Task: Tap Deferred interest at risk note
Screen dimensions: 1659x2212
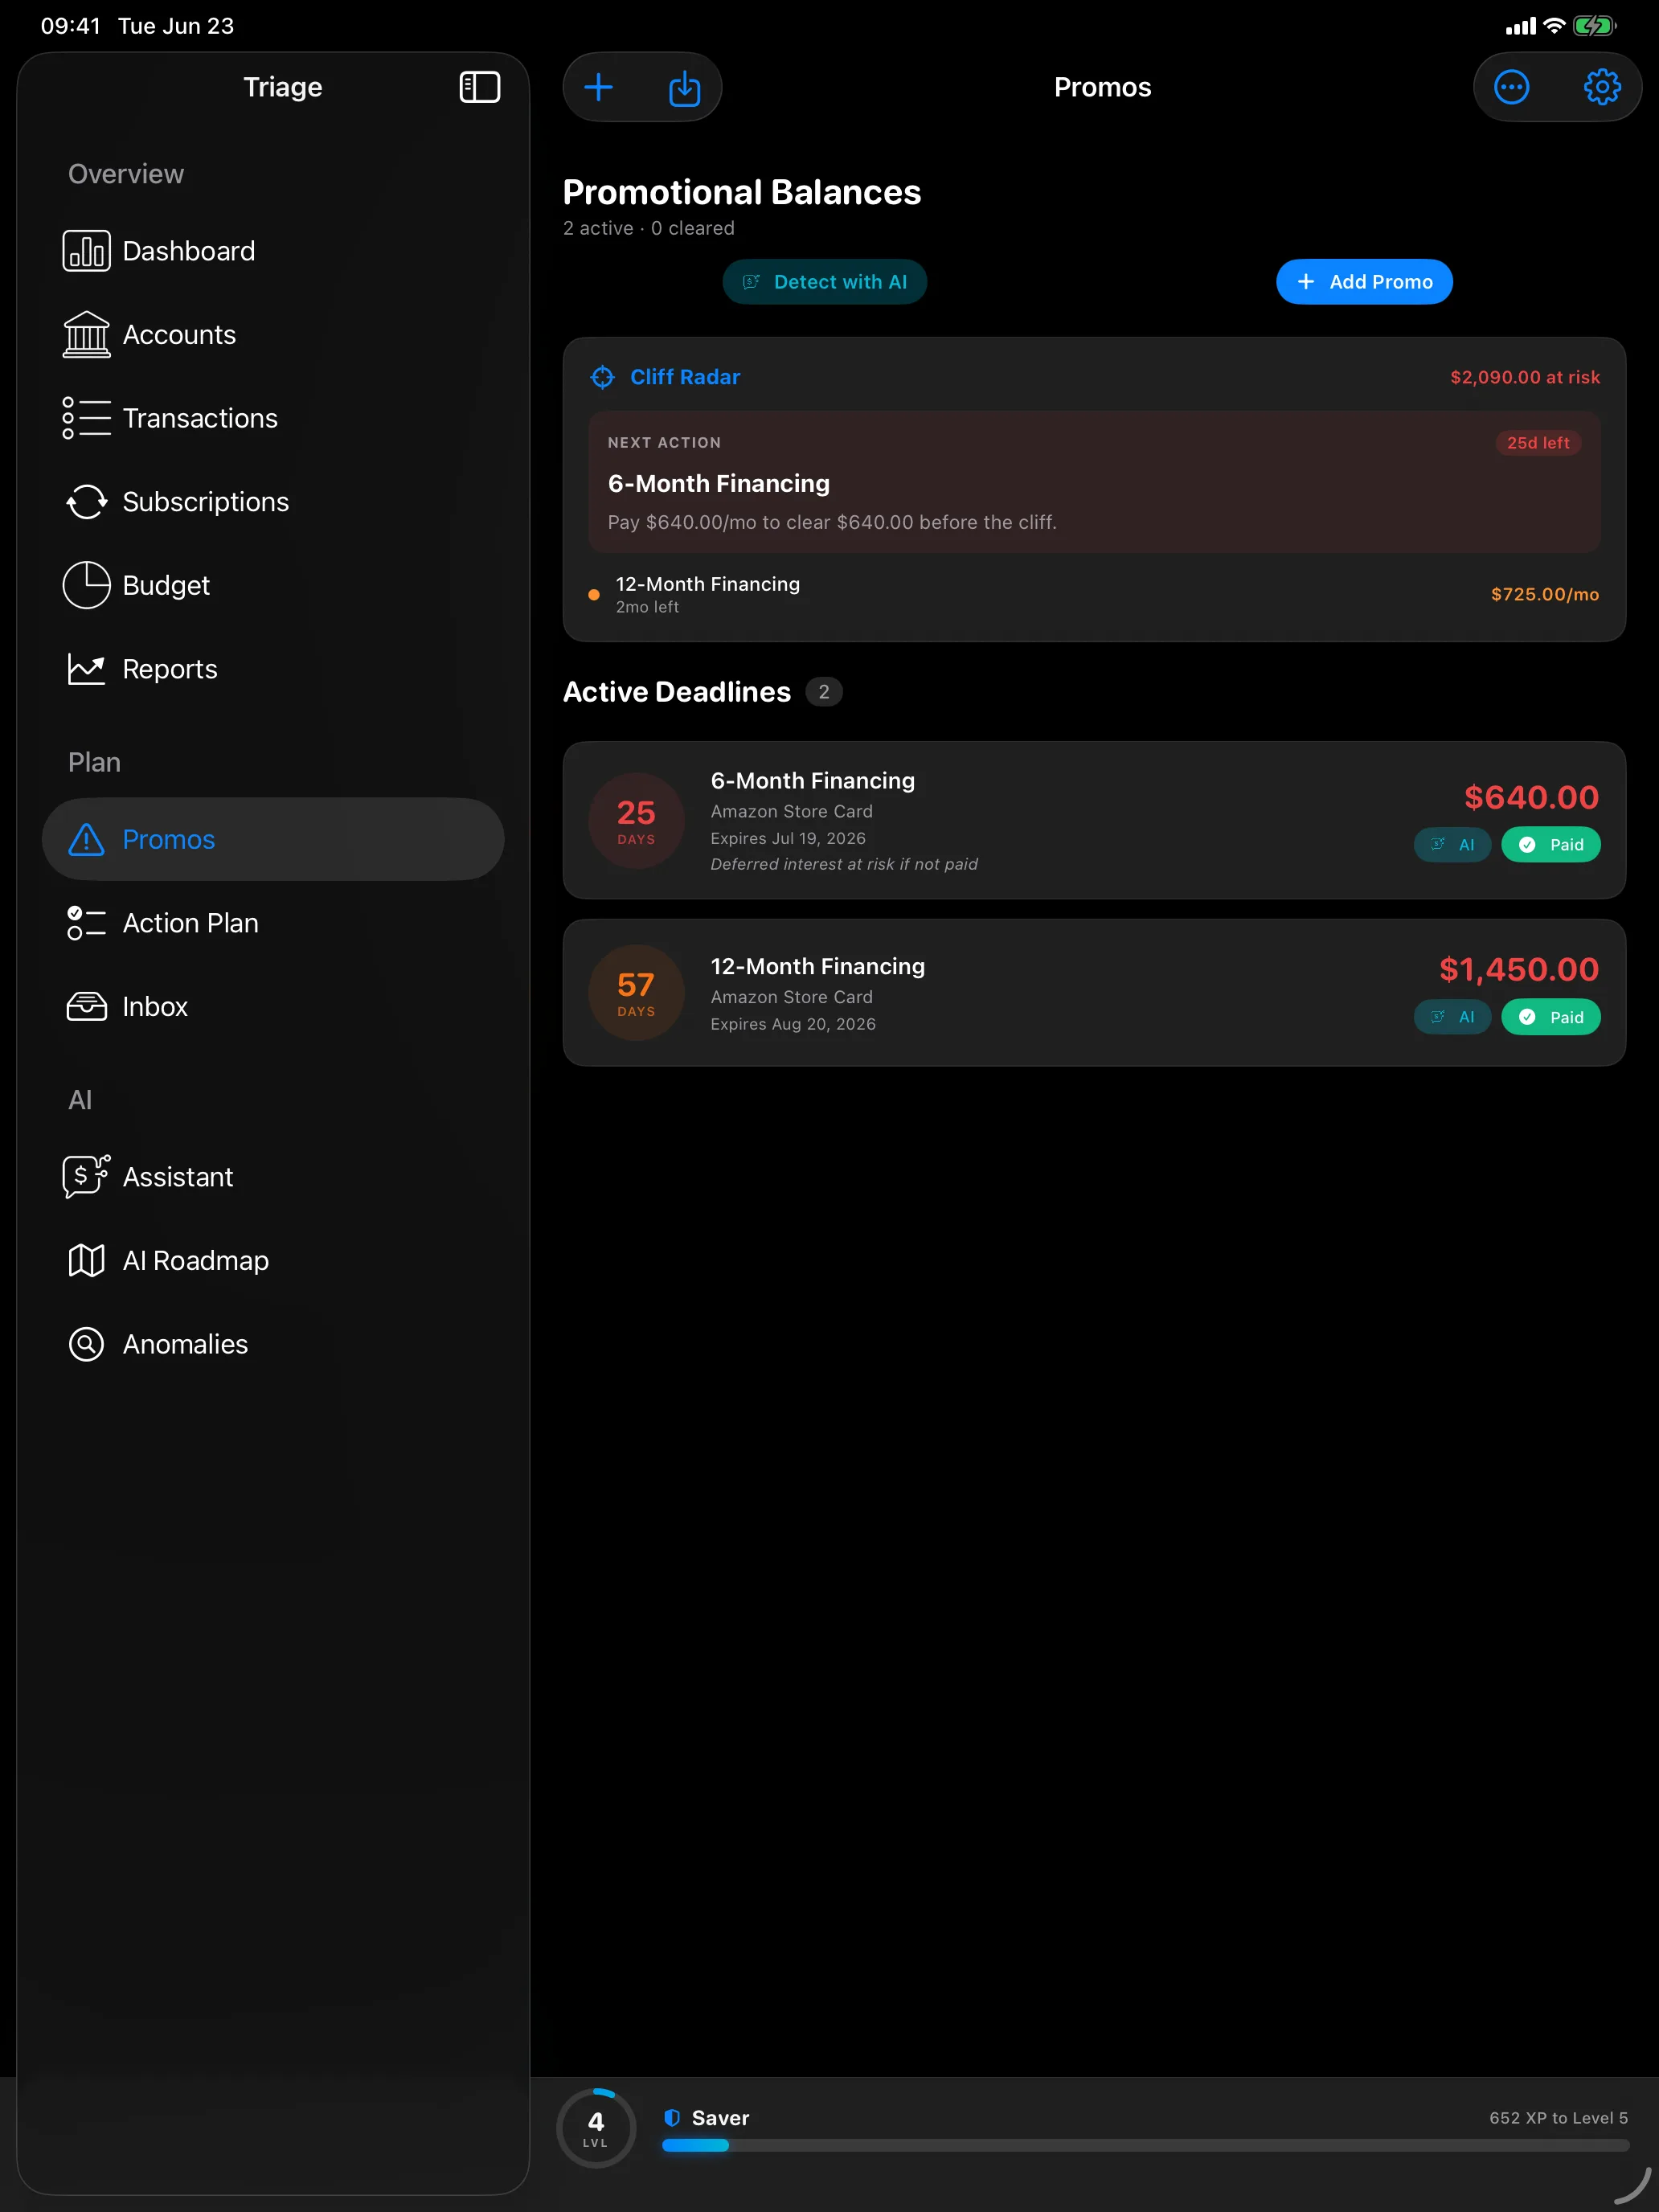Action: (844, 864)
